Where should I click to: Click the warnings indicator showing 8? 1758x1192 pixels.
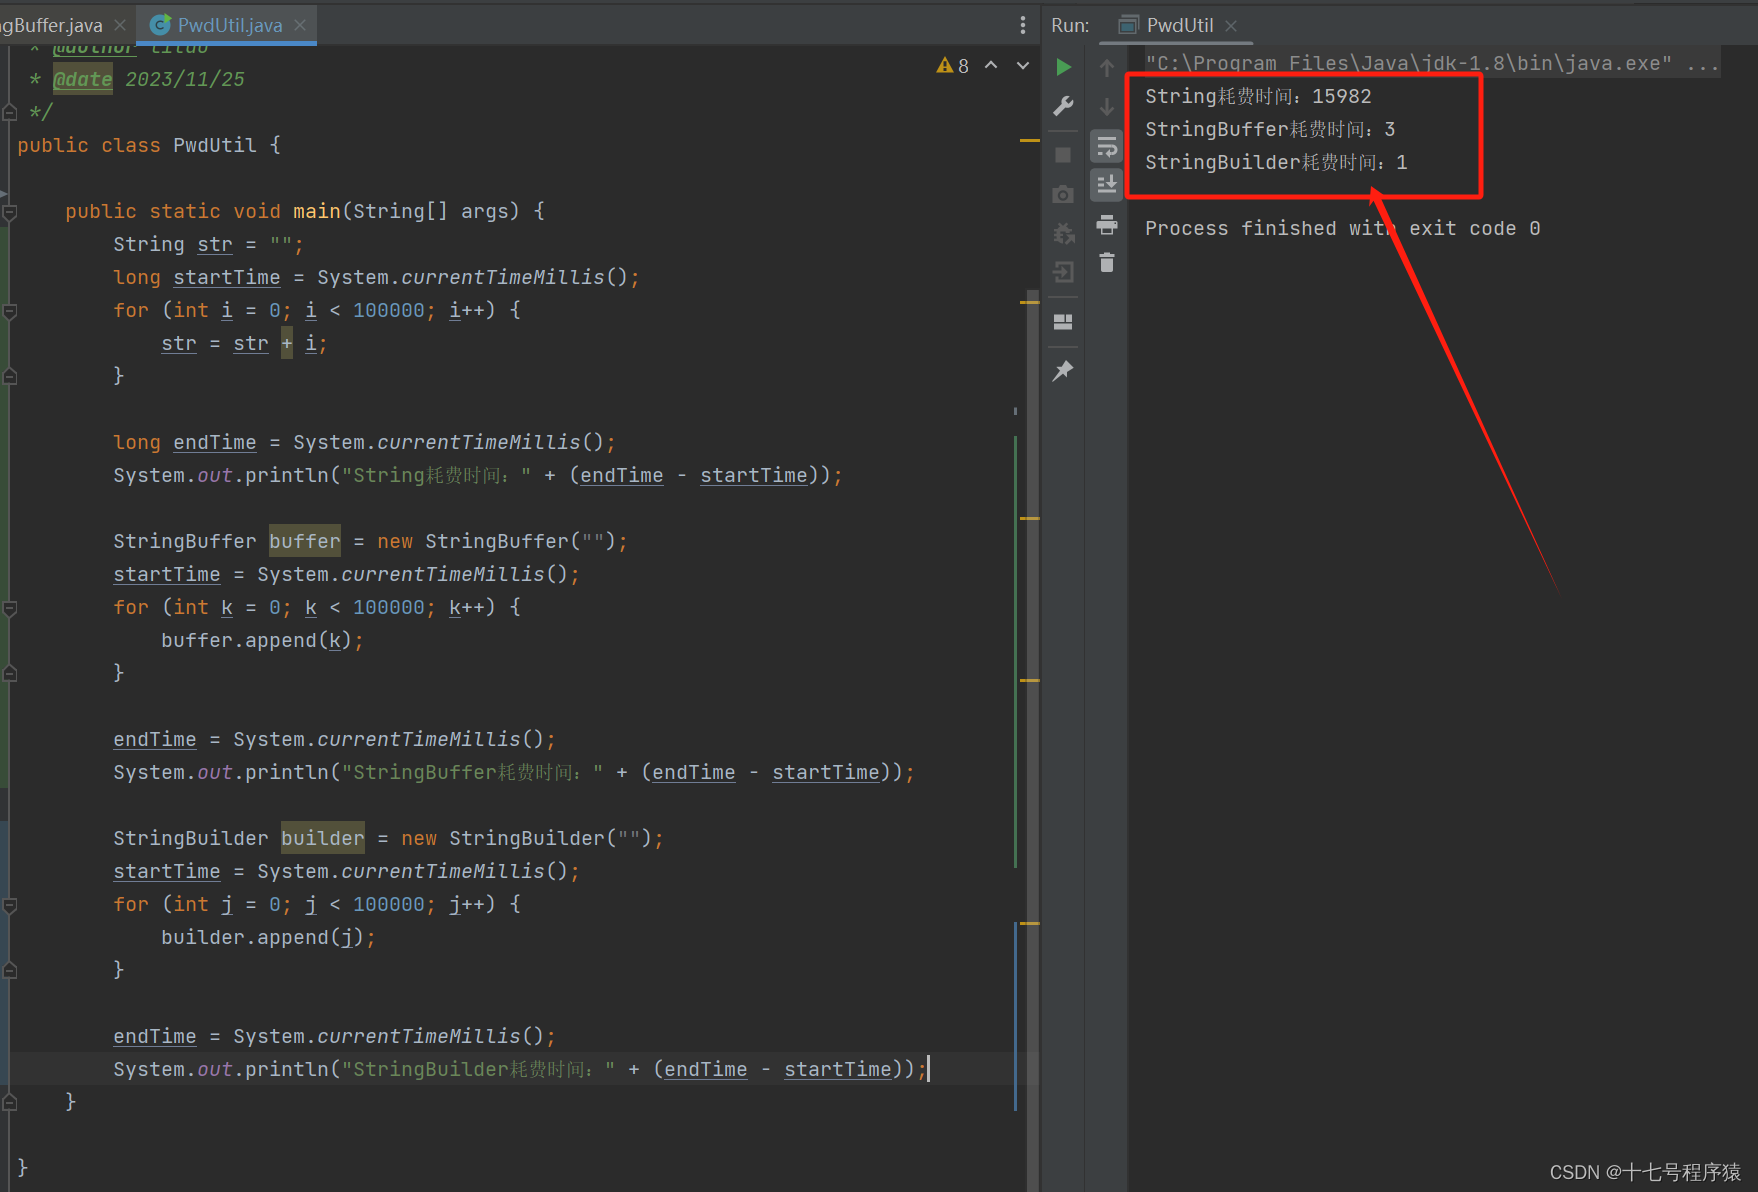[953, 66]
